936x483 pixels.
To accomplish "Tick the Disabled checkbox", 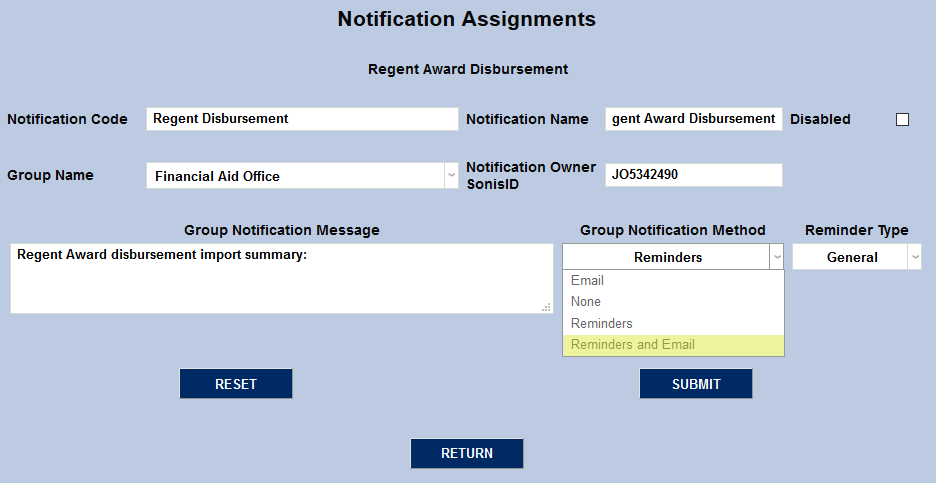I will [x=902, y=119].
